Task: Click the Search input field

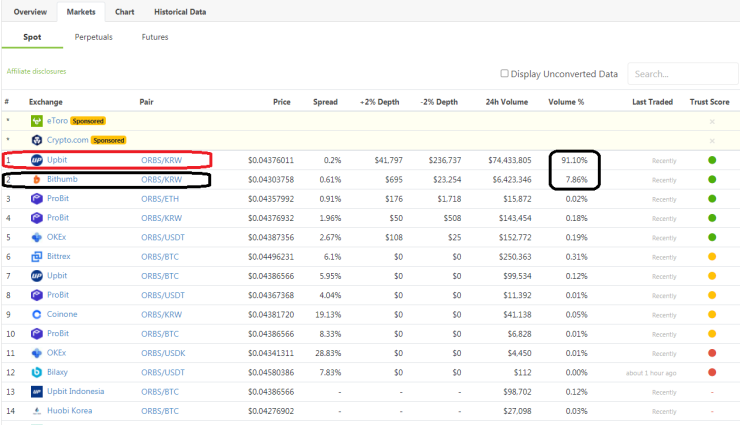Action: [x=682, y=74]
